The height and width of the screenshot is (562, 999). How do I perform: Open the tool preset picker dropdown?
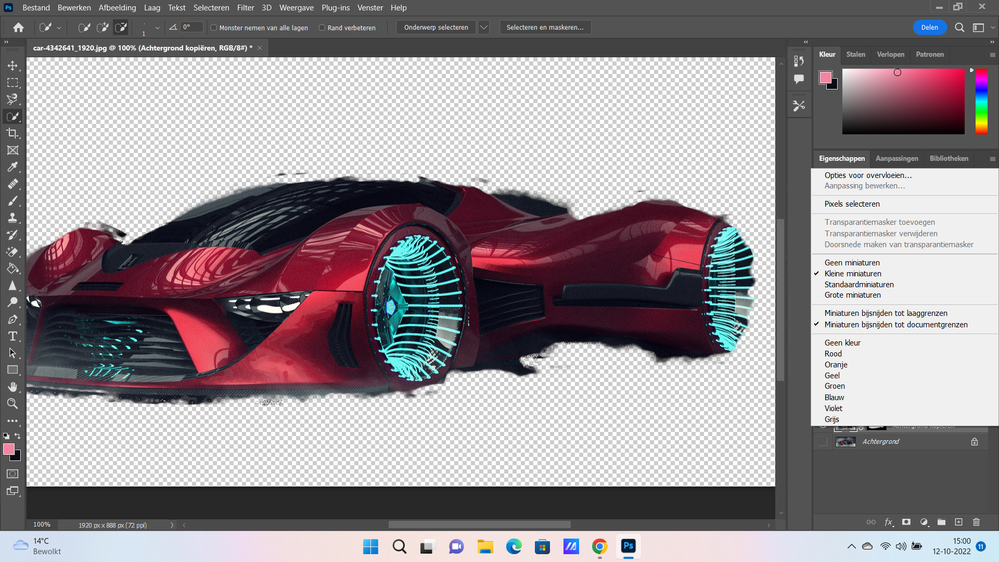(x=58, y=28)
